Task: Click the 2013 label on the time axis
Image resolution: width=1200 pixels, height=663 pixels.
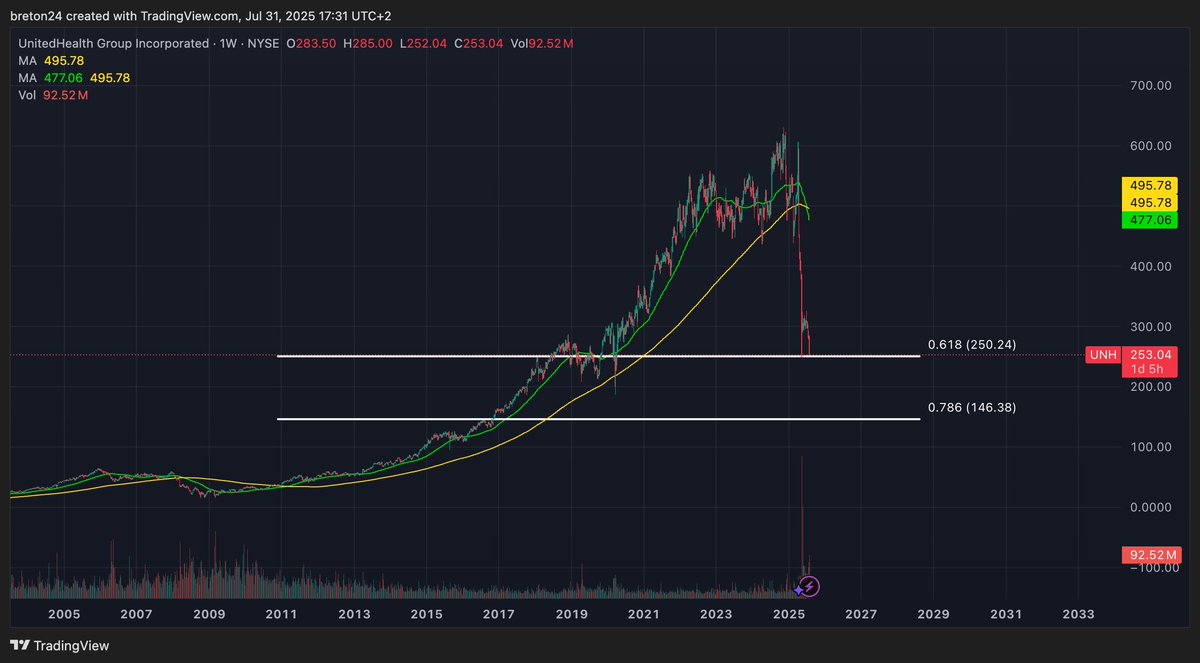Action: 353,614
